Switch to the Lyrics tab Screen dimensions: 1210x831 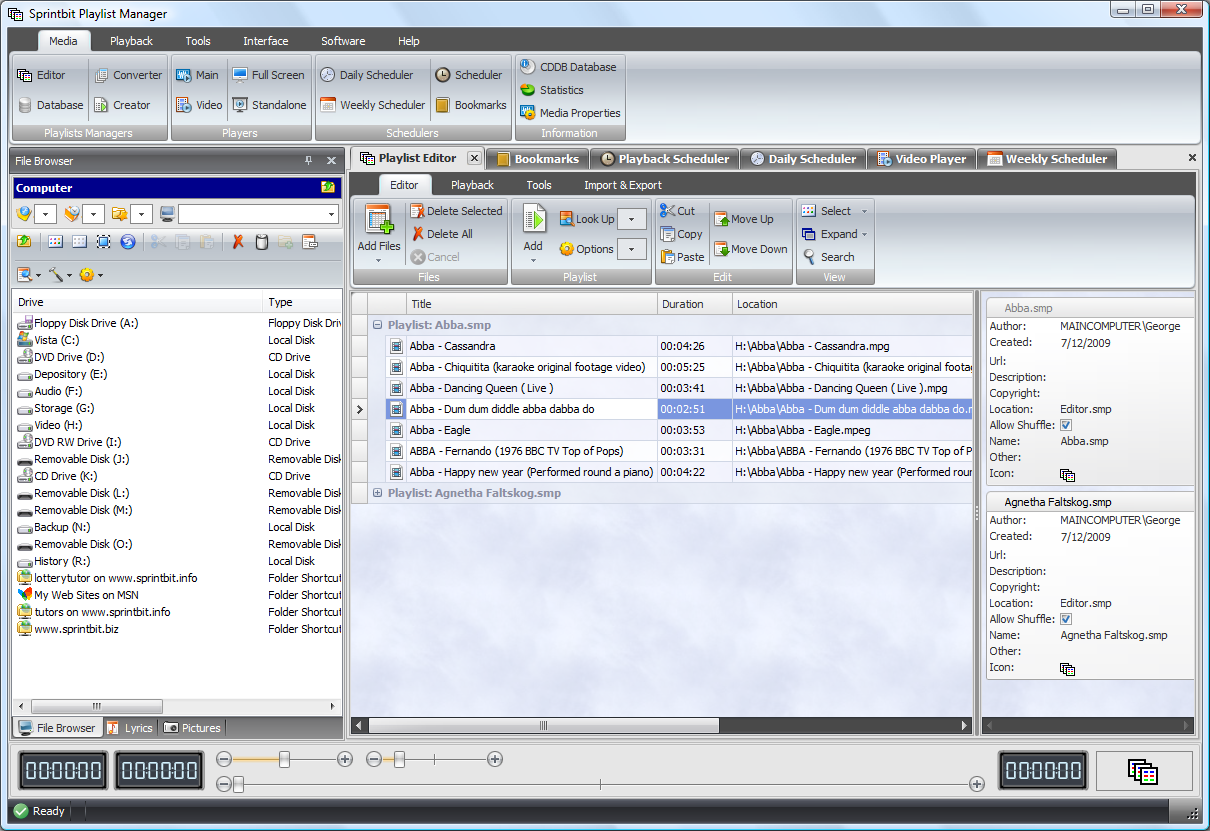[x=129, y=728]
